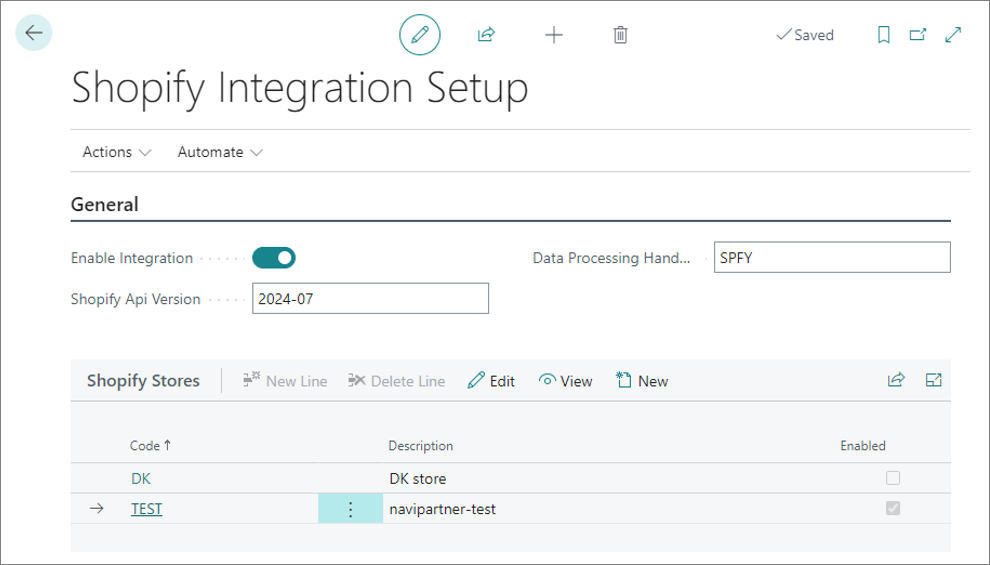Toggle Enabled checkbox for DK store
The image size is (990, 565).
coord(893,478)
